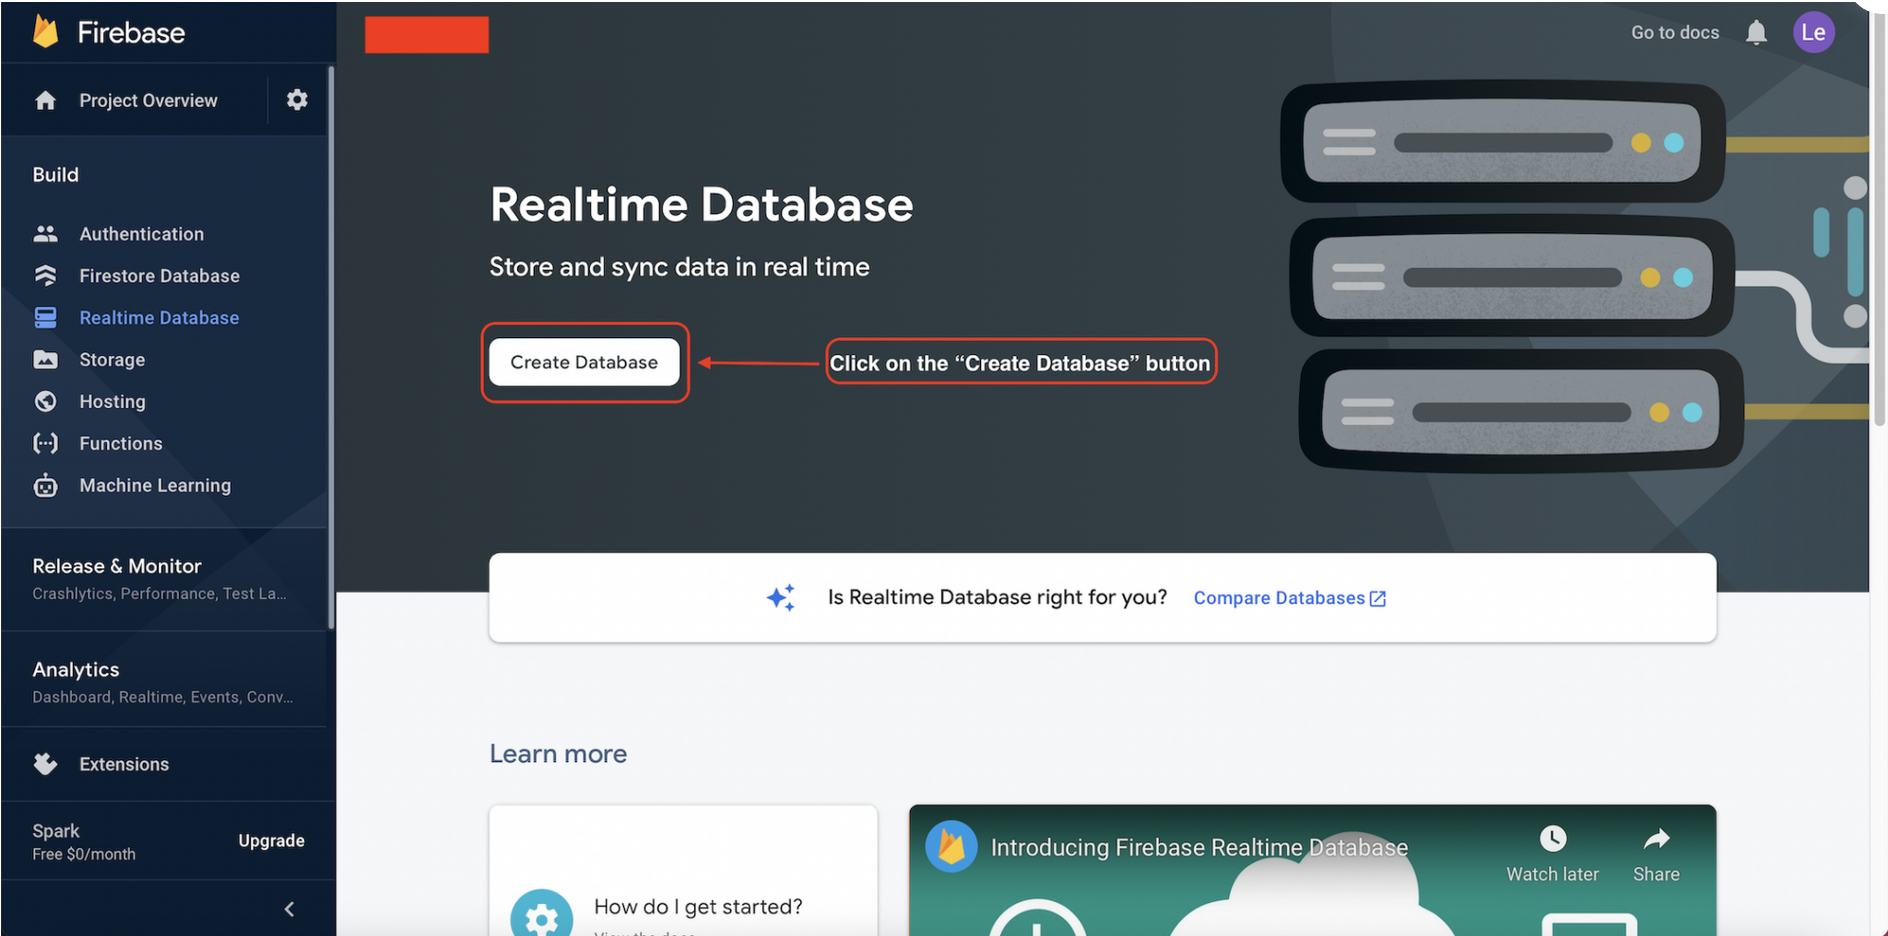The image size is (1888, 936).
Task: Click the Share arrow on video
Action: 1656,838
